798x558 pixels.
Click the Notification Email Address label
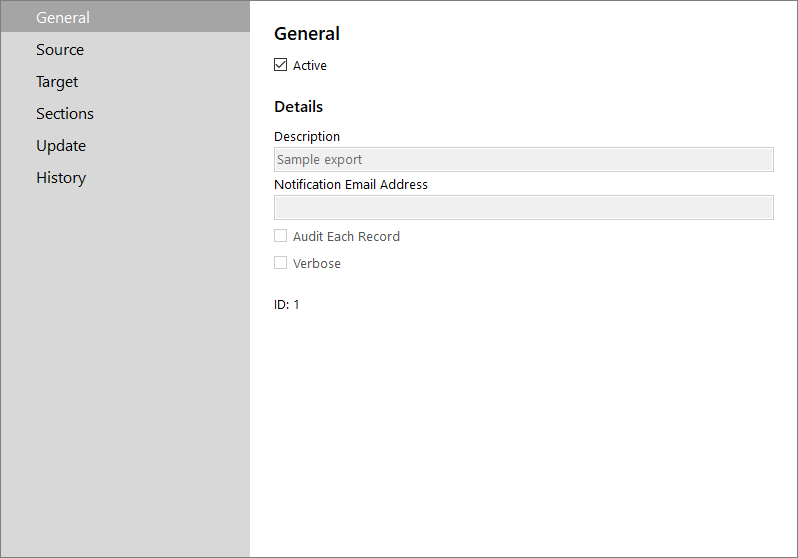(x=351, y=184)
